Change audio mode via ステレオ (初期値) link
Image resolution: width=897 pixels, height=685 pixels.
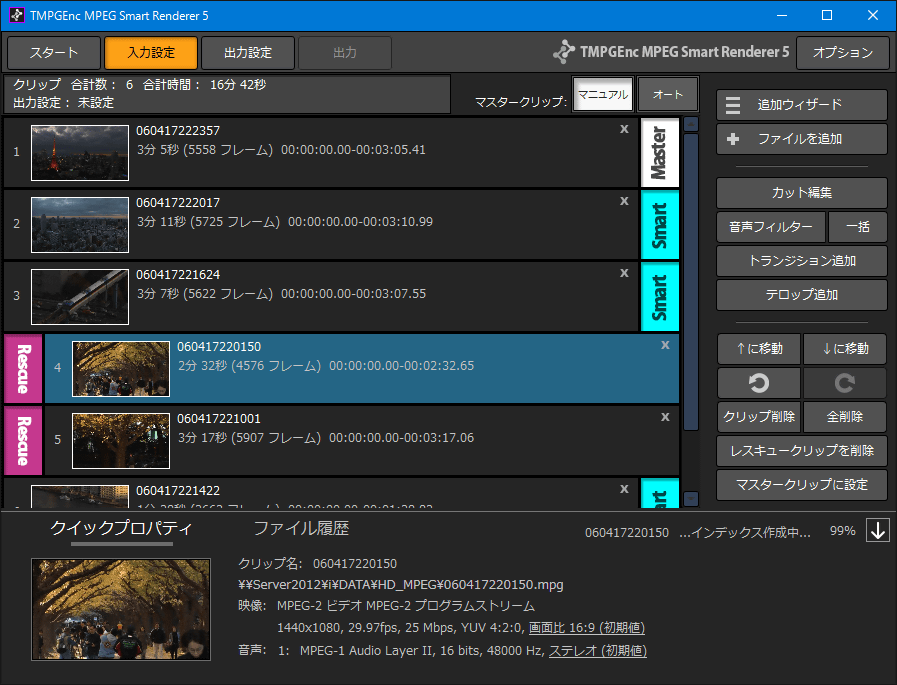[598, 651]
